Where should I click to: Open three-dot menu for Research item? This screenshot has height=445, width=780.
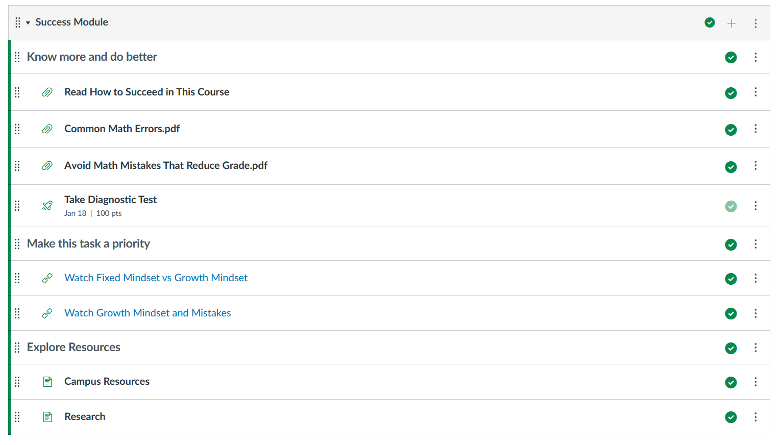(755, 417)
